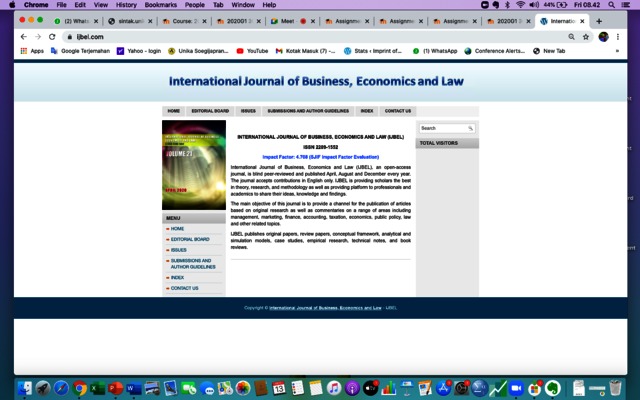The height and width of the screenshot is (400, 640).
Task: Click the sidebar Search input field
Action: pos(441,128)
